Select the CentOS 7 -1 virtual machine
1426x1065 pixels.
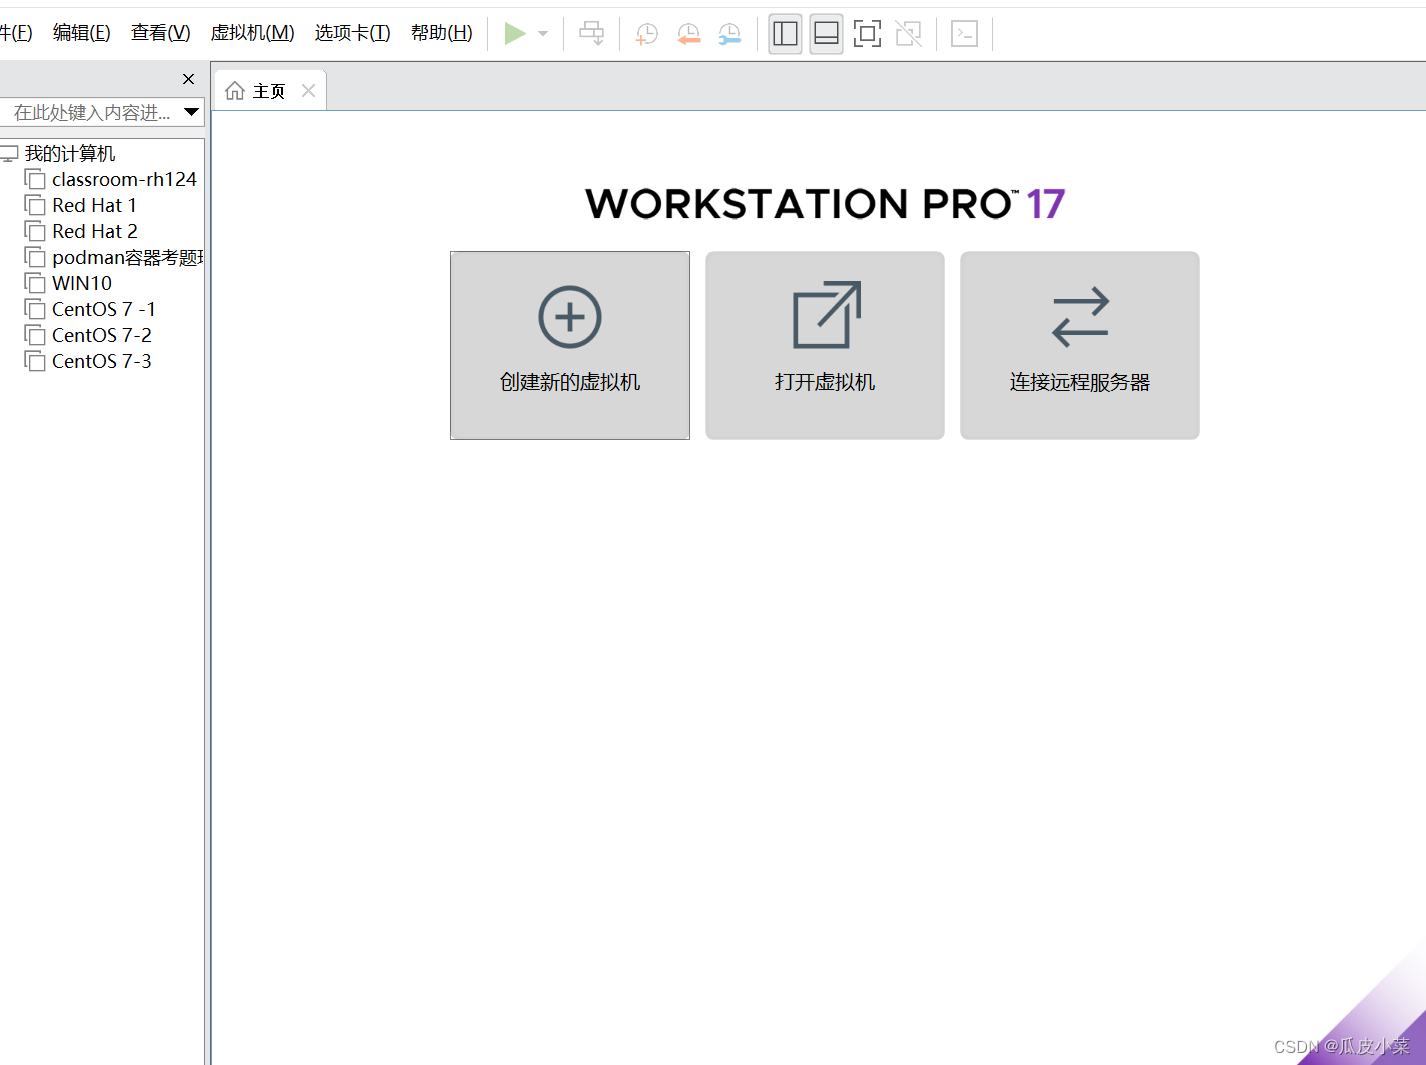click(x=103, y=309)
